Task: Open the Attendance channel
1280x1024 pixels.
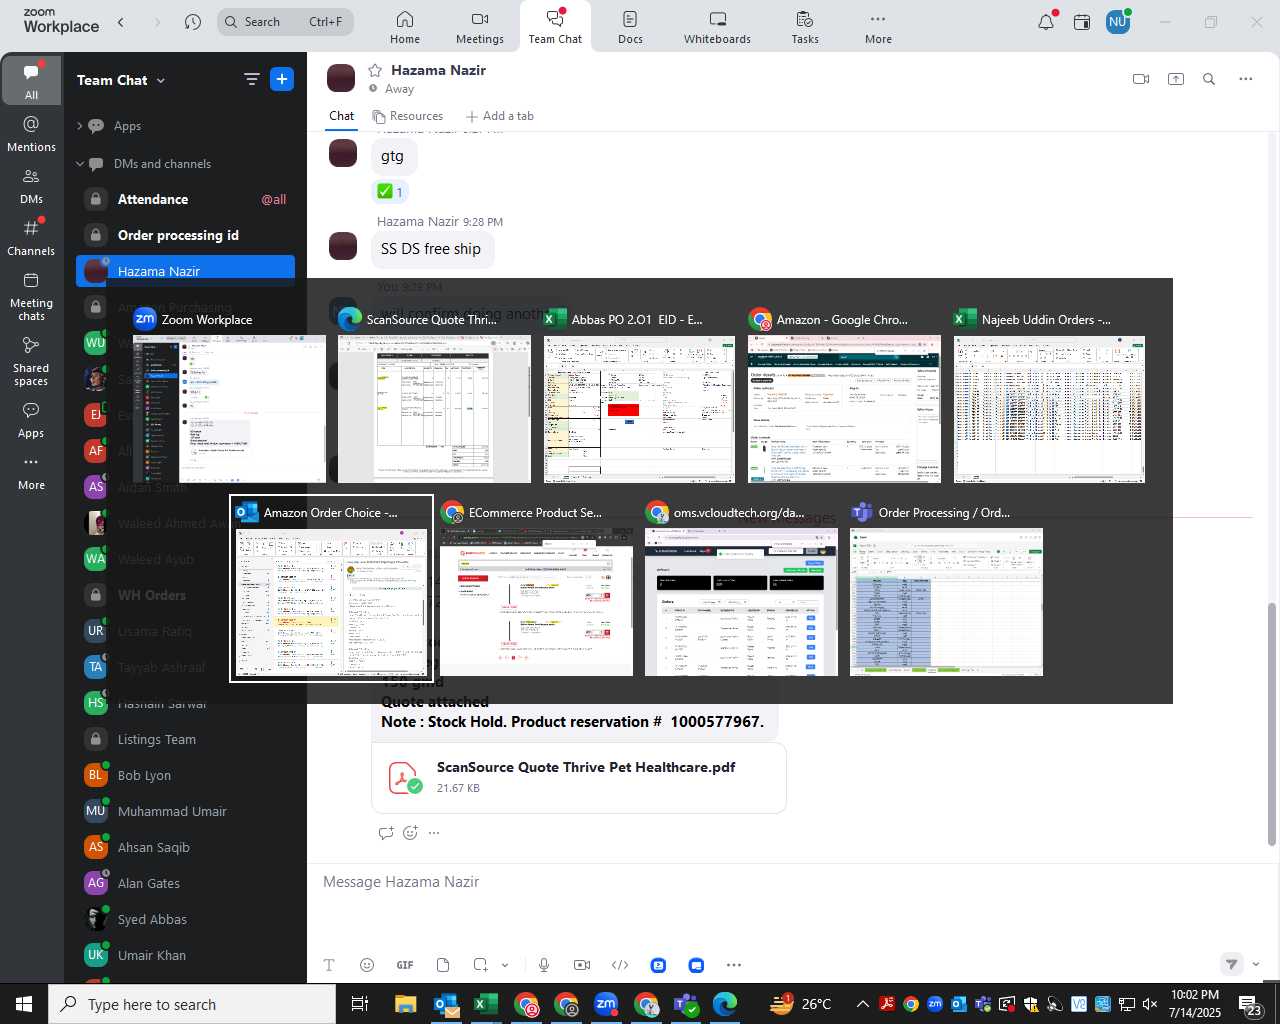Action: pos(185,199)
